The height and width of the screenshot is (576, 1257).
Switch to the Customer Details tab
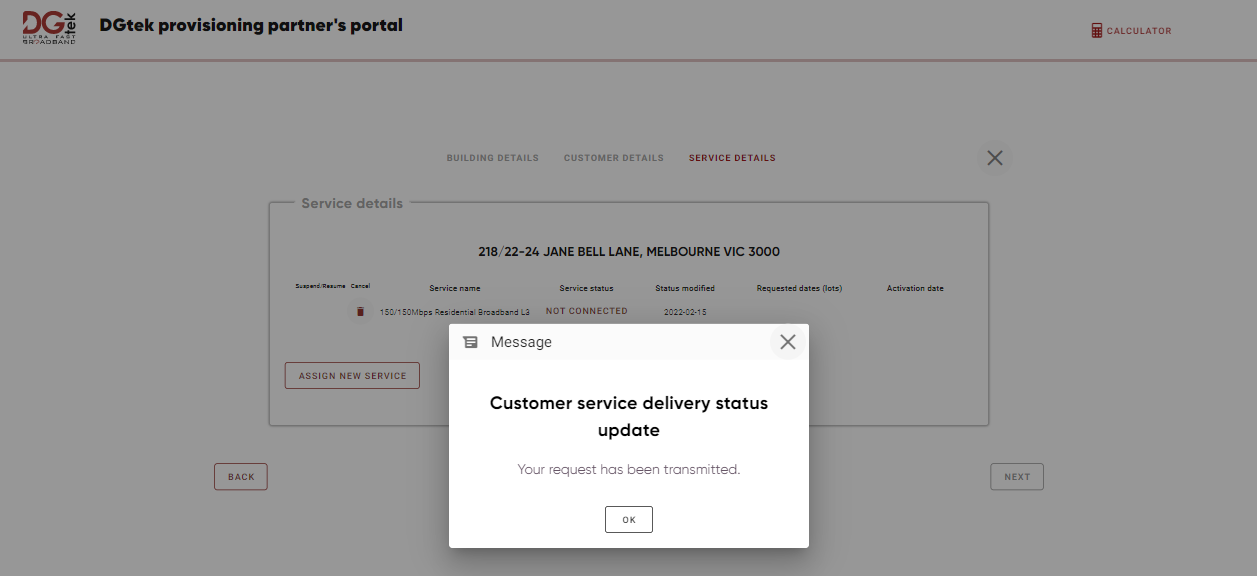coord(613,157)
